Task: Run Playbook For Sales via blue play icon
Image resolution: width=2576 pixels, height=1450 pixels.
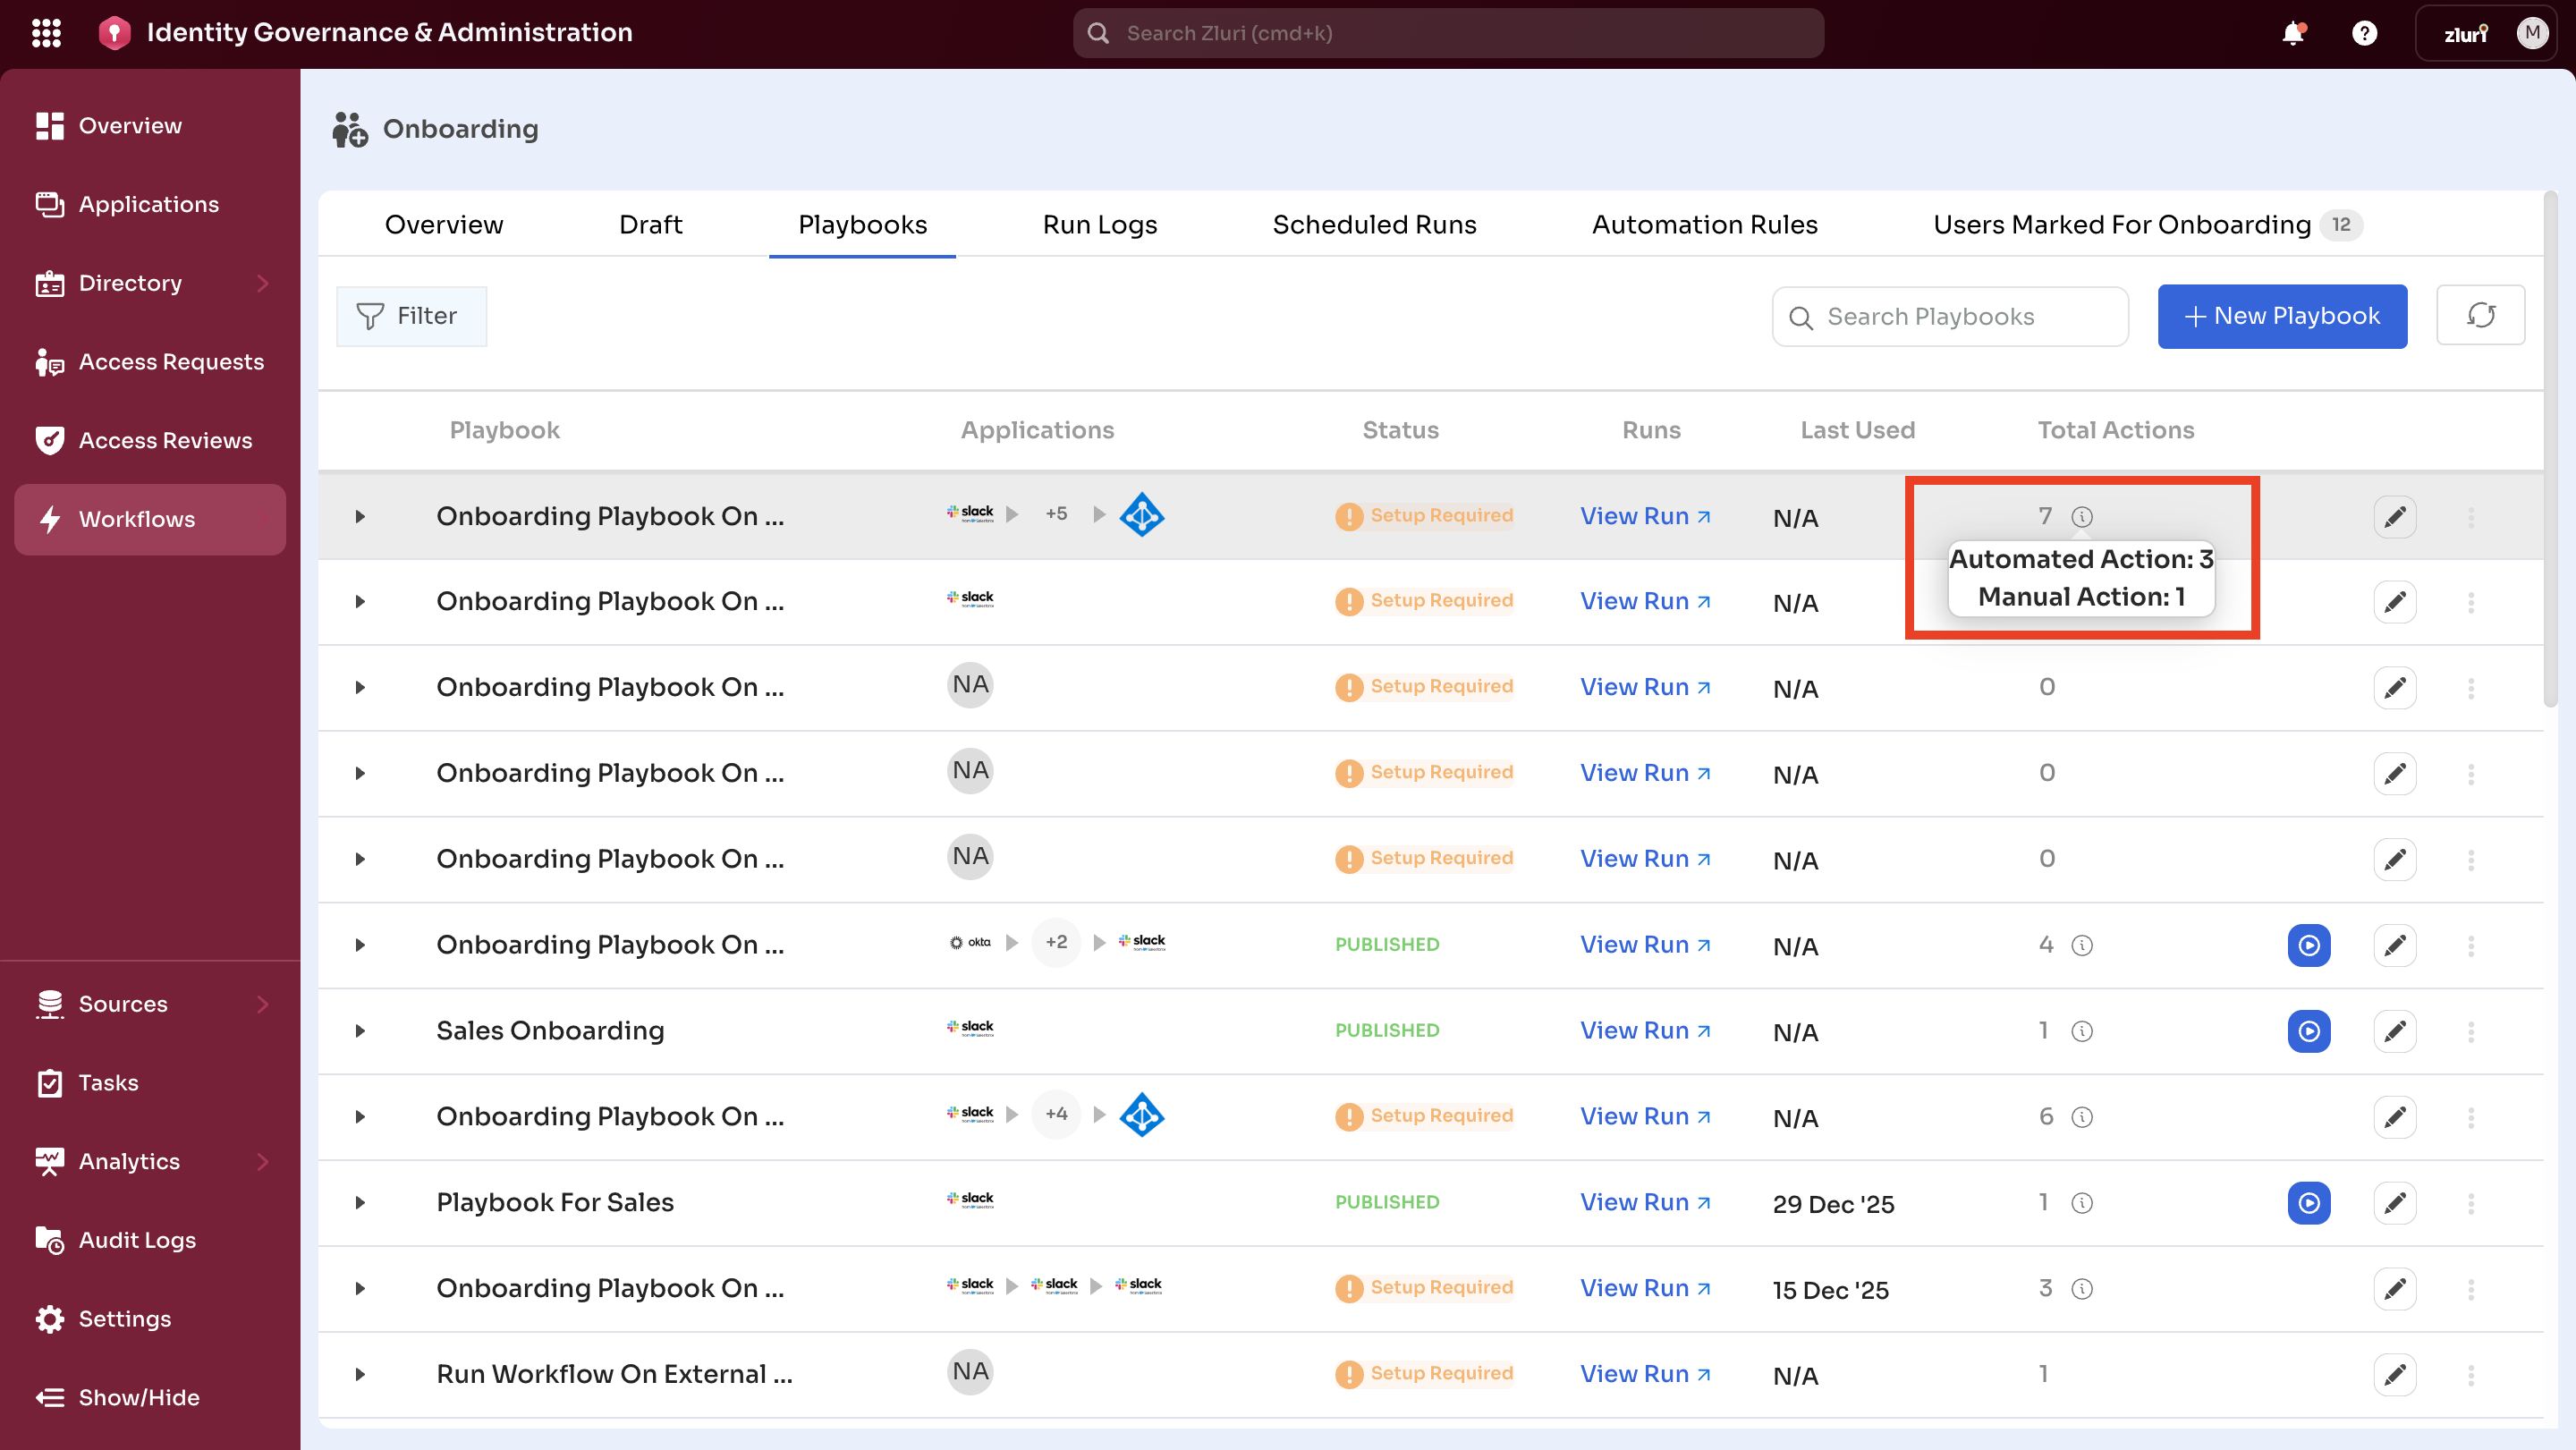Action: [2308, 1203]
